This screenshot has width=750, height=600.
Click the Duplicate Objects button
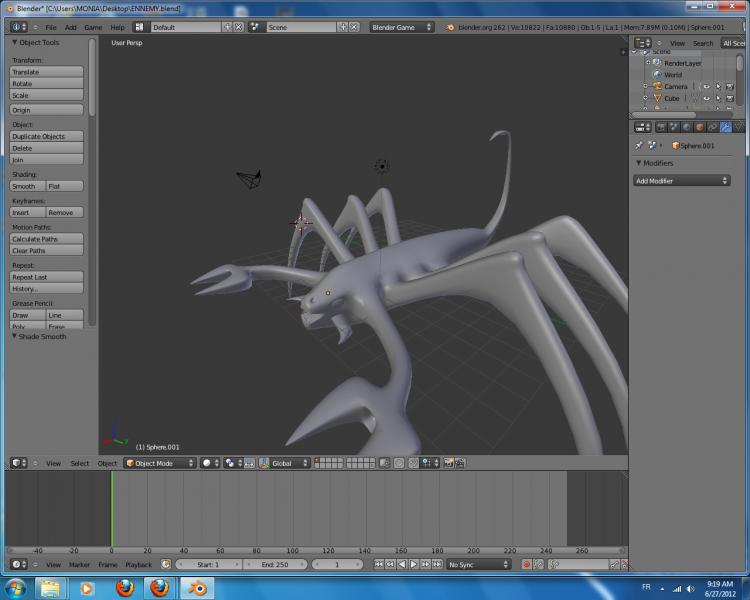coord(46,136)
